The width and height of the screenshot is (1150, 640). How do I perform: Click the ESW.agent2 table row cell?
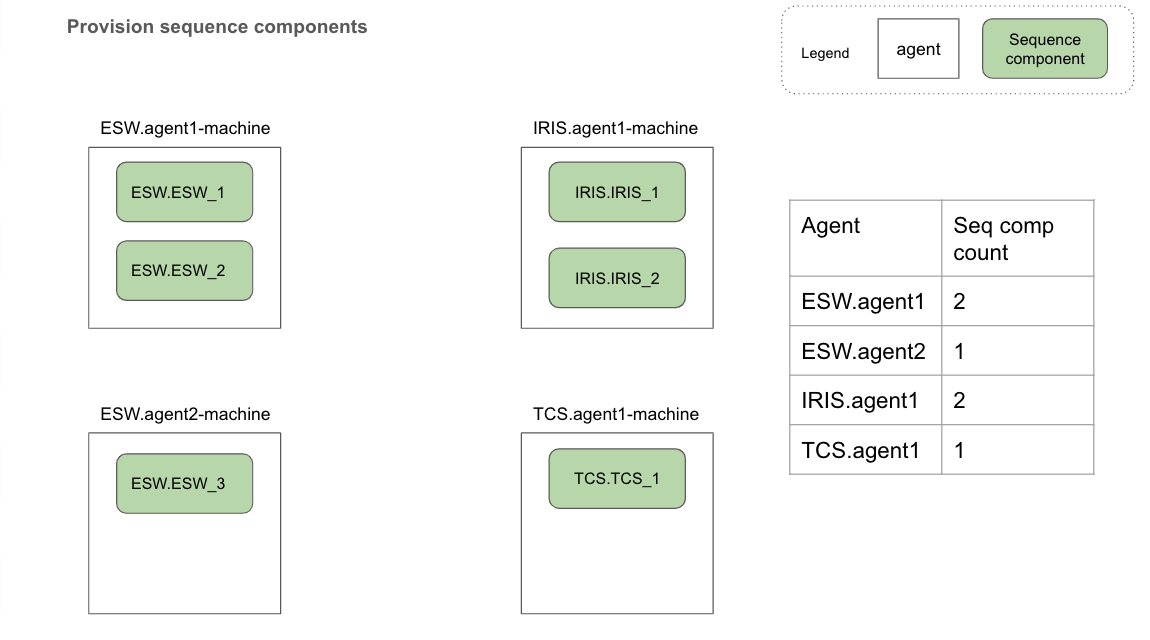865,351
